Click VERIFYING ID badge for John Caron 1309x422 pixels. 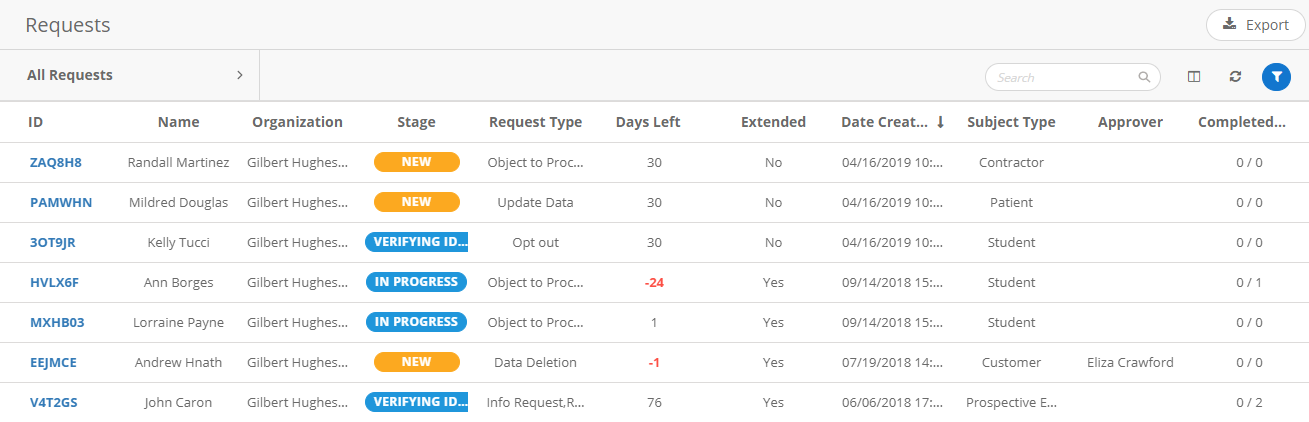click(417, 402)
